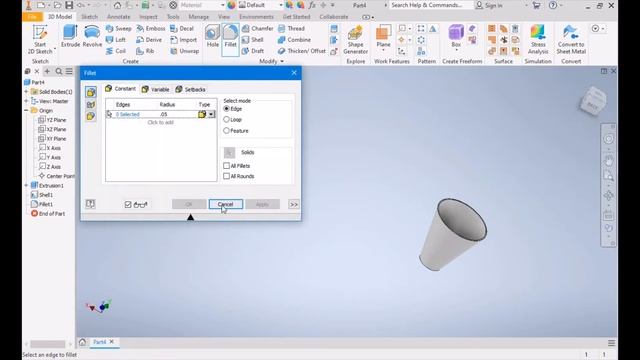
Task: Select the Combine tool
Action: [x=294, y=40]
